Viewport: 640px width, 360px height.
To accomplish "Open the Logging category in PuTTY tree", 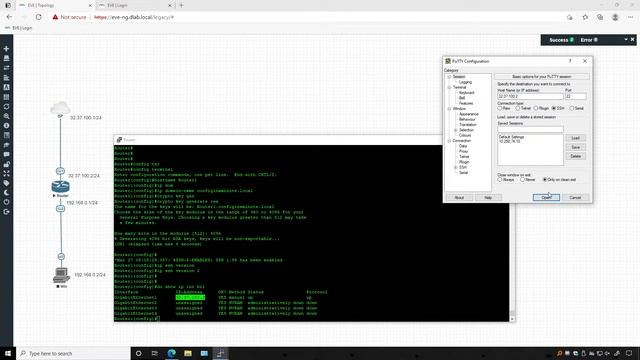I will pos(465,82).
